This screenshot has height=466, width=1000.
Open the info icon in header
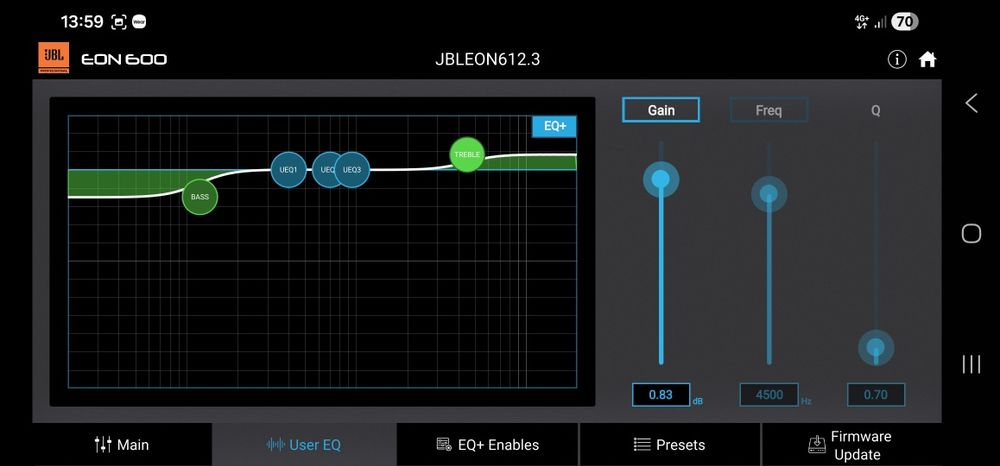pos(897,59)
